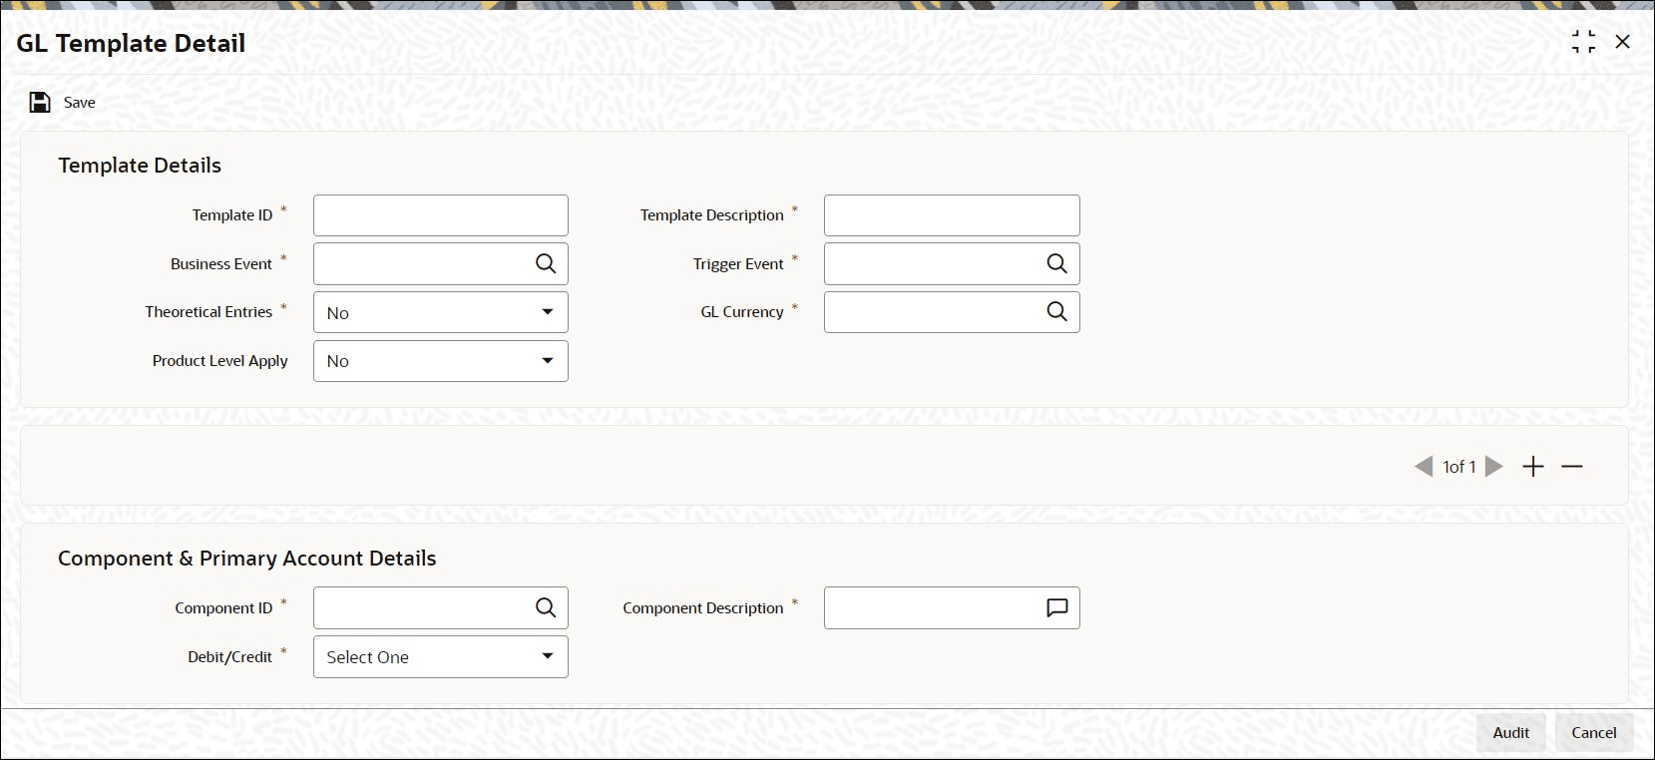
Task: Add a new row with plus icon
Action: tap(1533, 466)
